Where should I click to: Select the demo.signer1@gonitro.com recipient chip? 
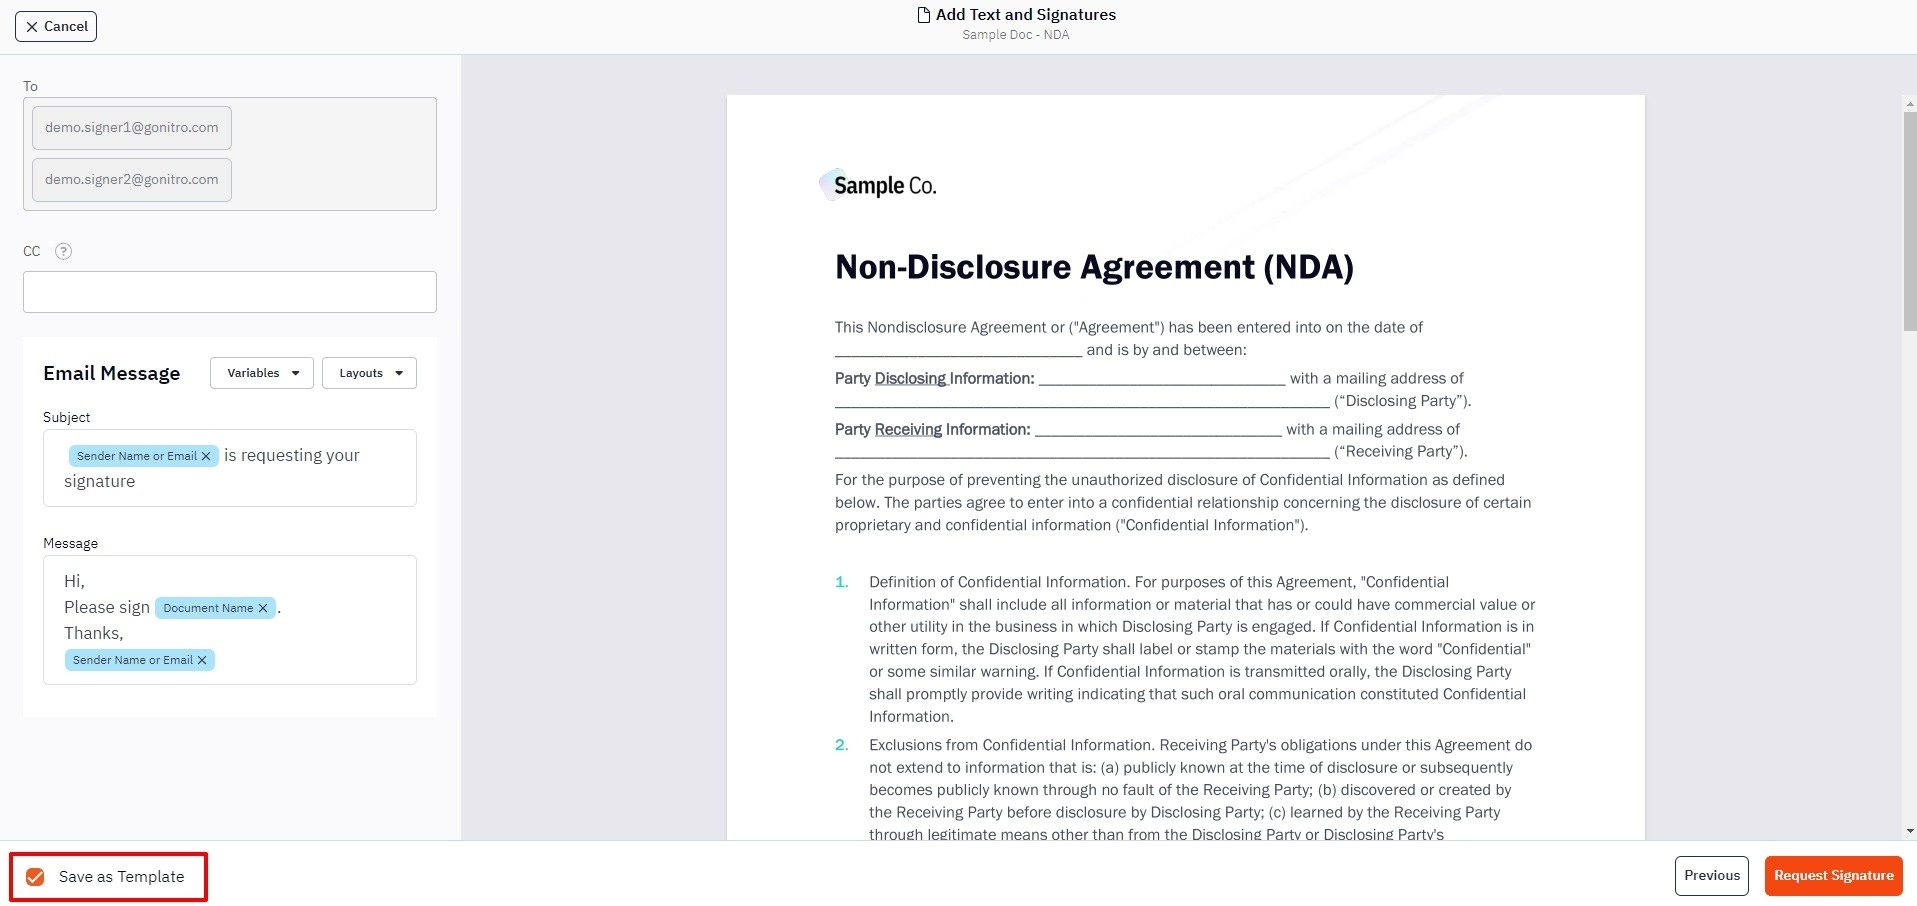point(131,127)
